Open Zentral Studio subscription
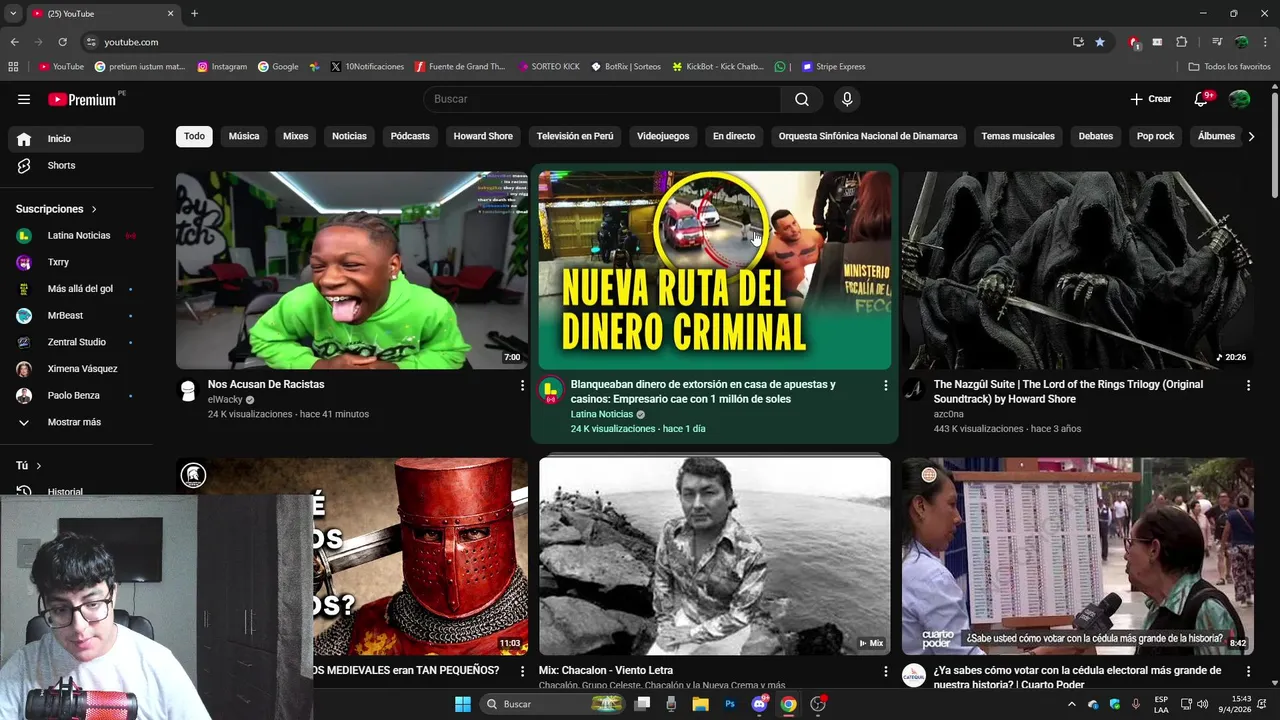Viewport: 1280px width, 720px height. (x=76, y=342)
